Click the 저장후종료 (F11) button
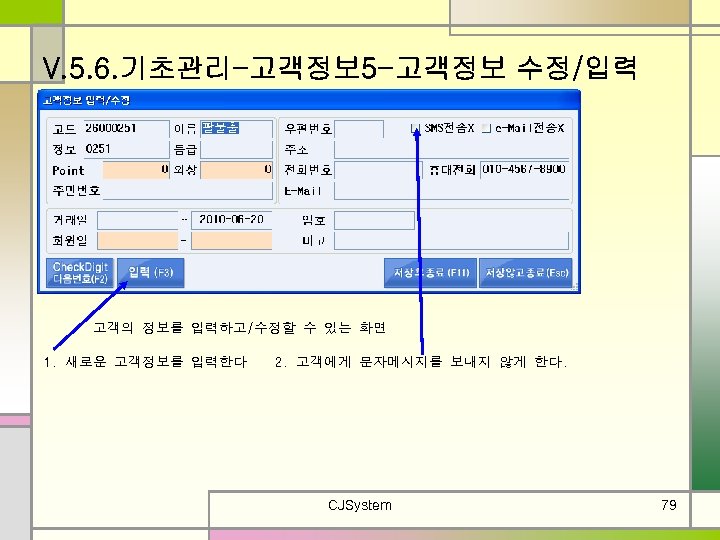Screen dimensions: 720x540 (x=430, y=273)
